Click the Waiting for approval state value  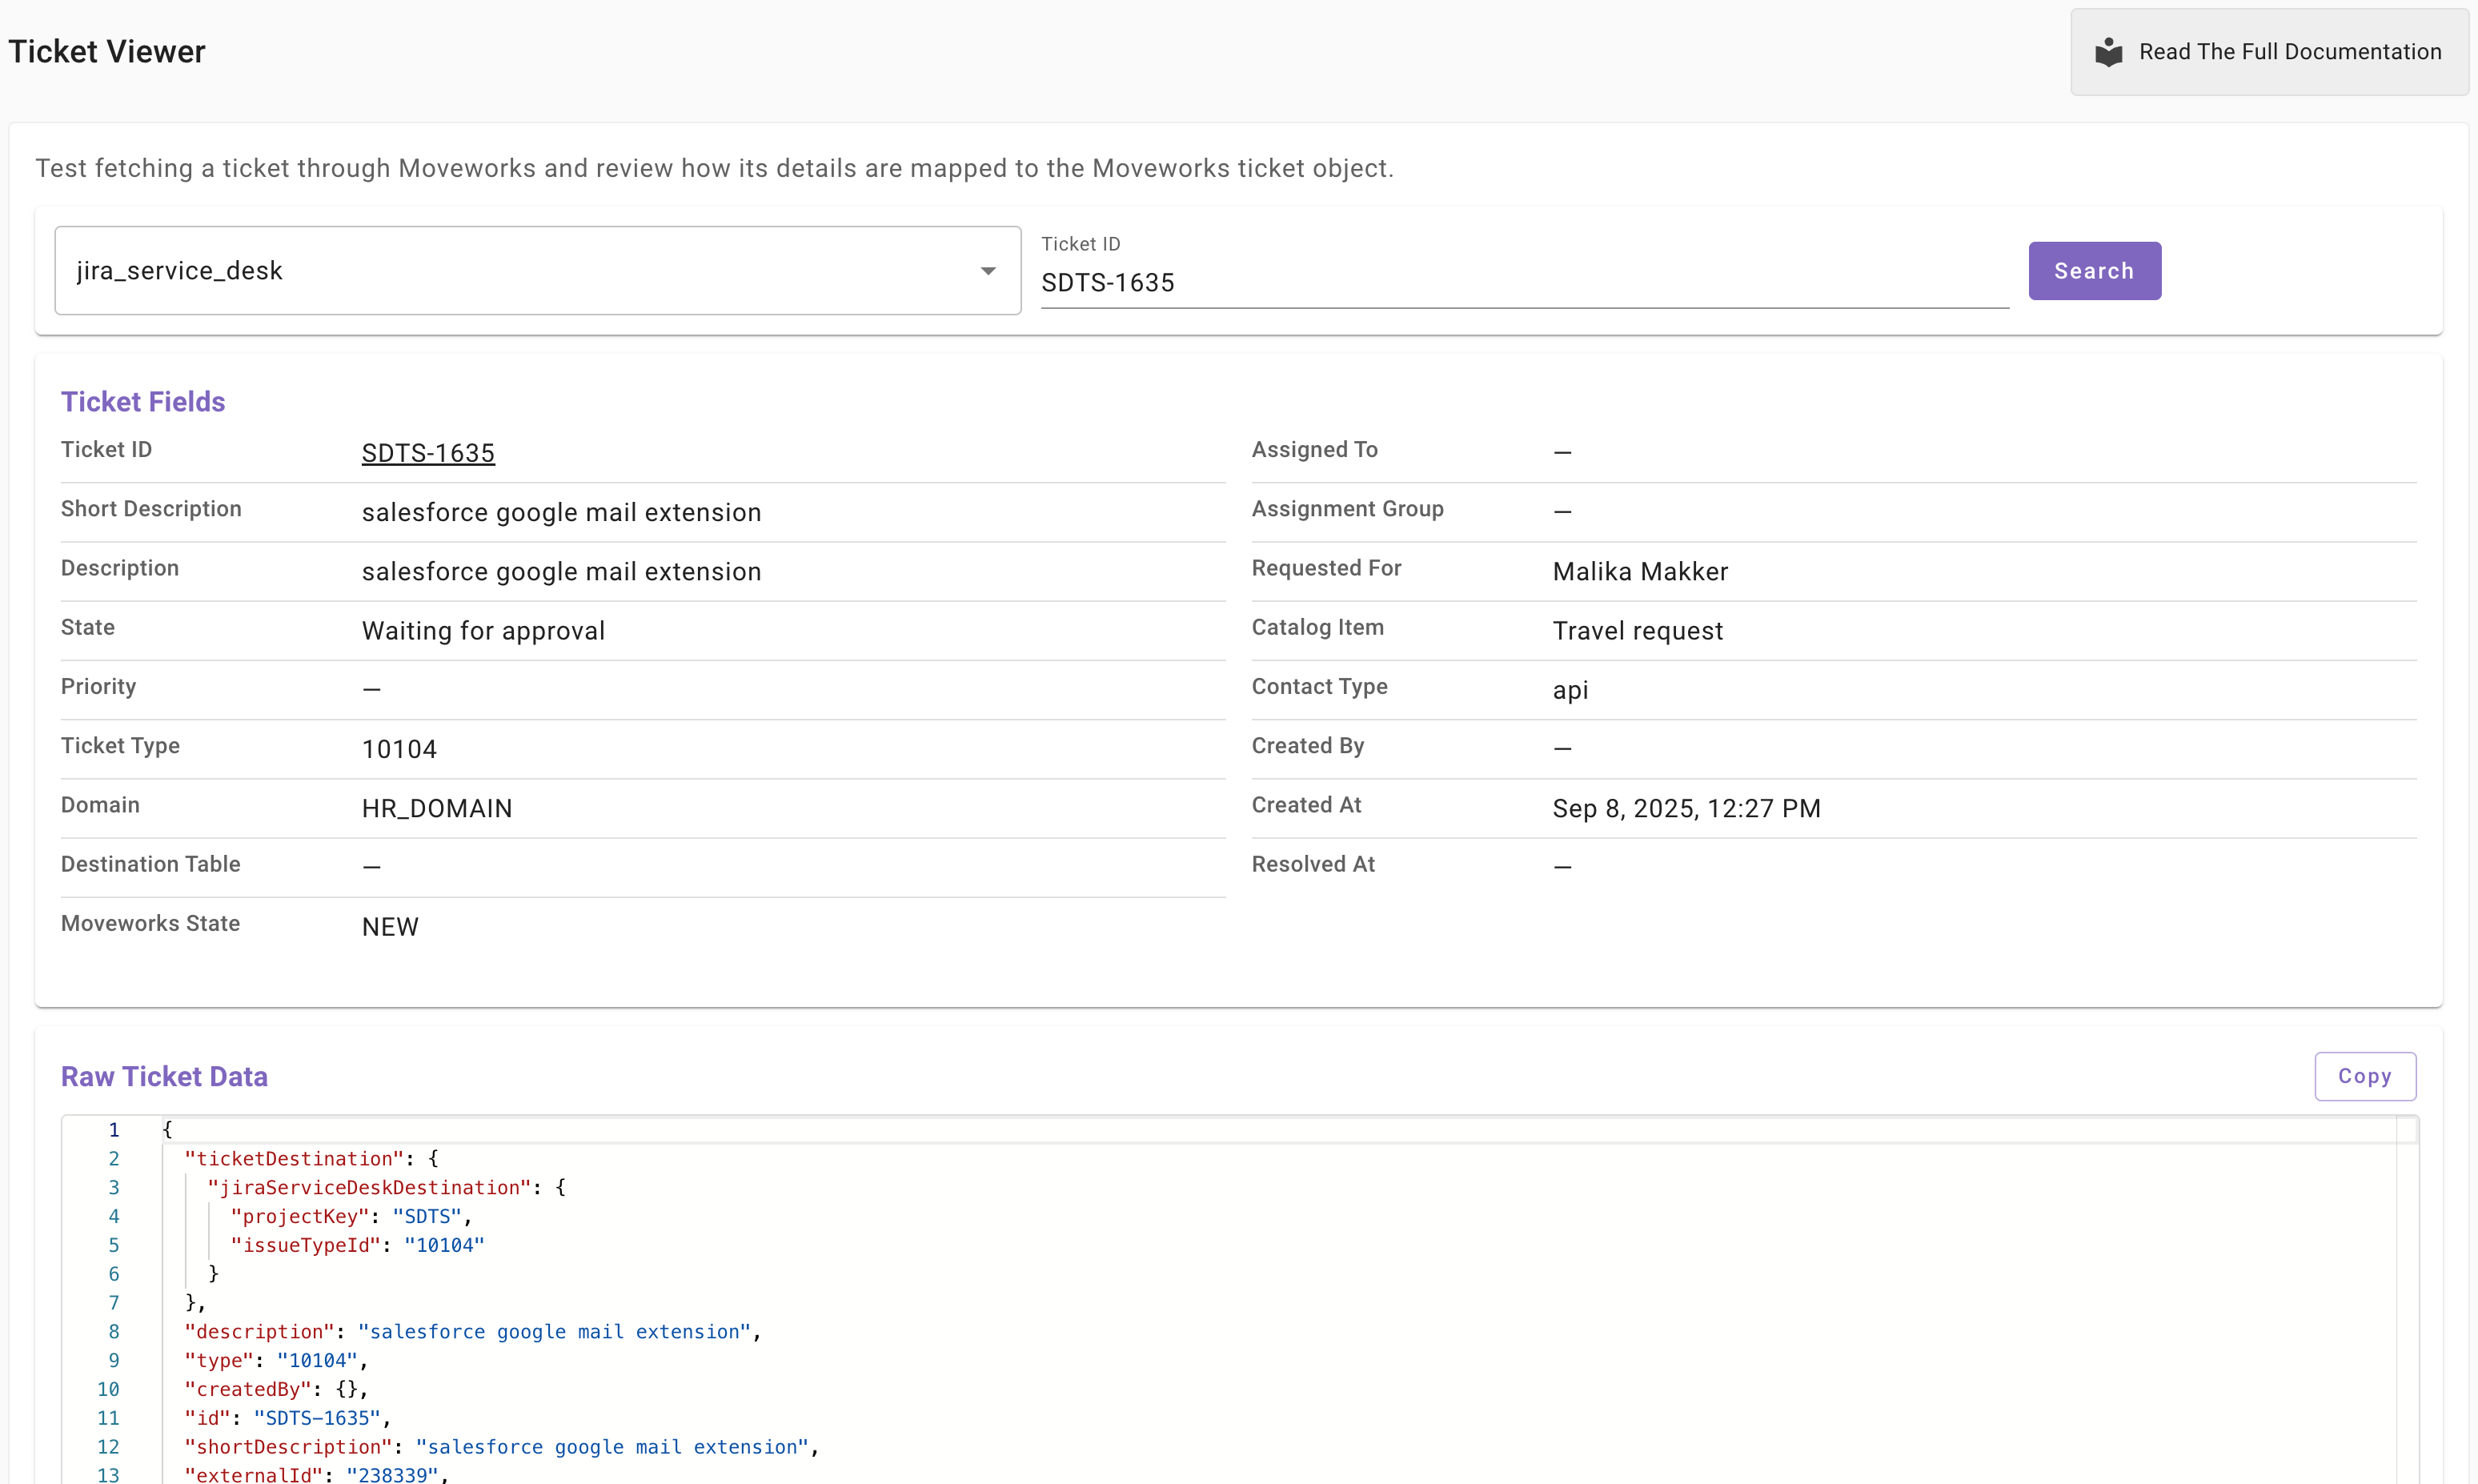click(x=483, y=631)
